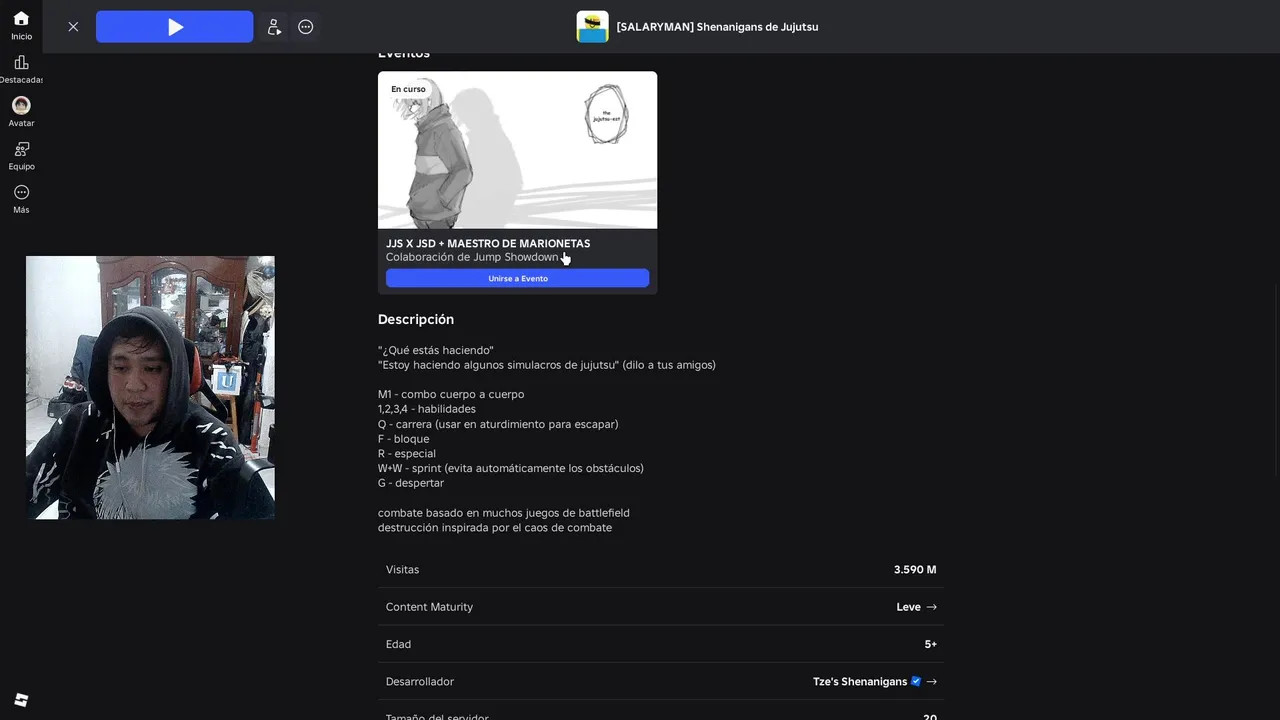Click the line 1,2,3,4 - habilidades

tap(427, 409)
